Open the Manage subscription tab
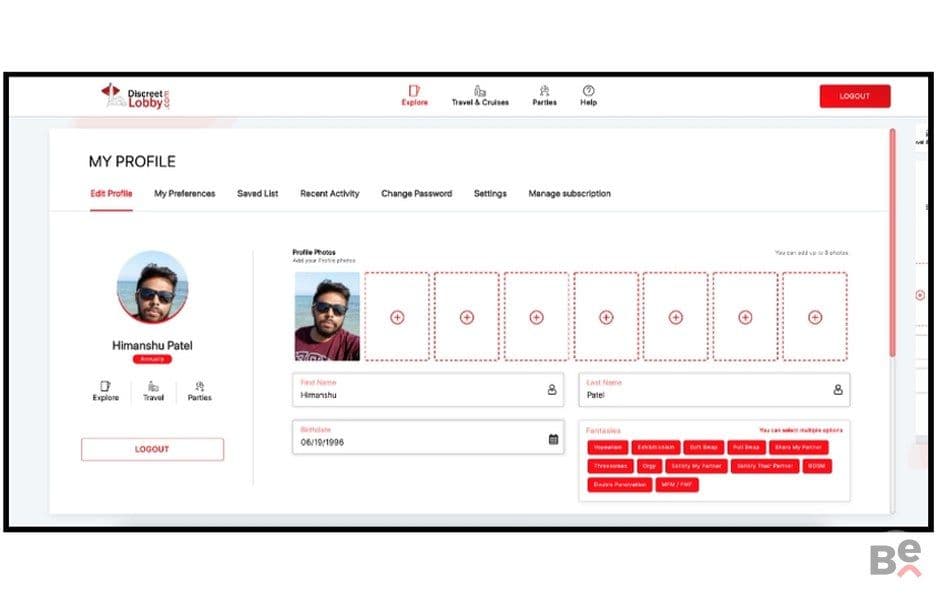Viewport: 936px width, 600px height. (x=569, y=193)
